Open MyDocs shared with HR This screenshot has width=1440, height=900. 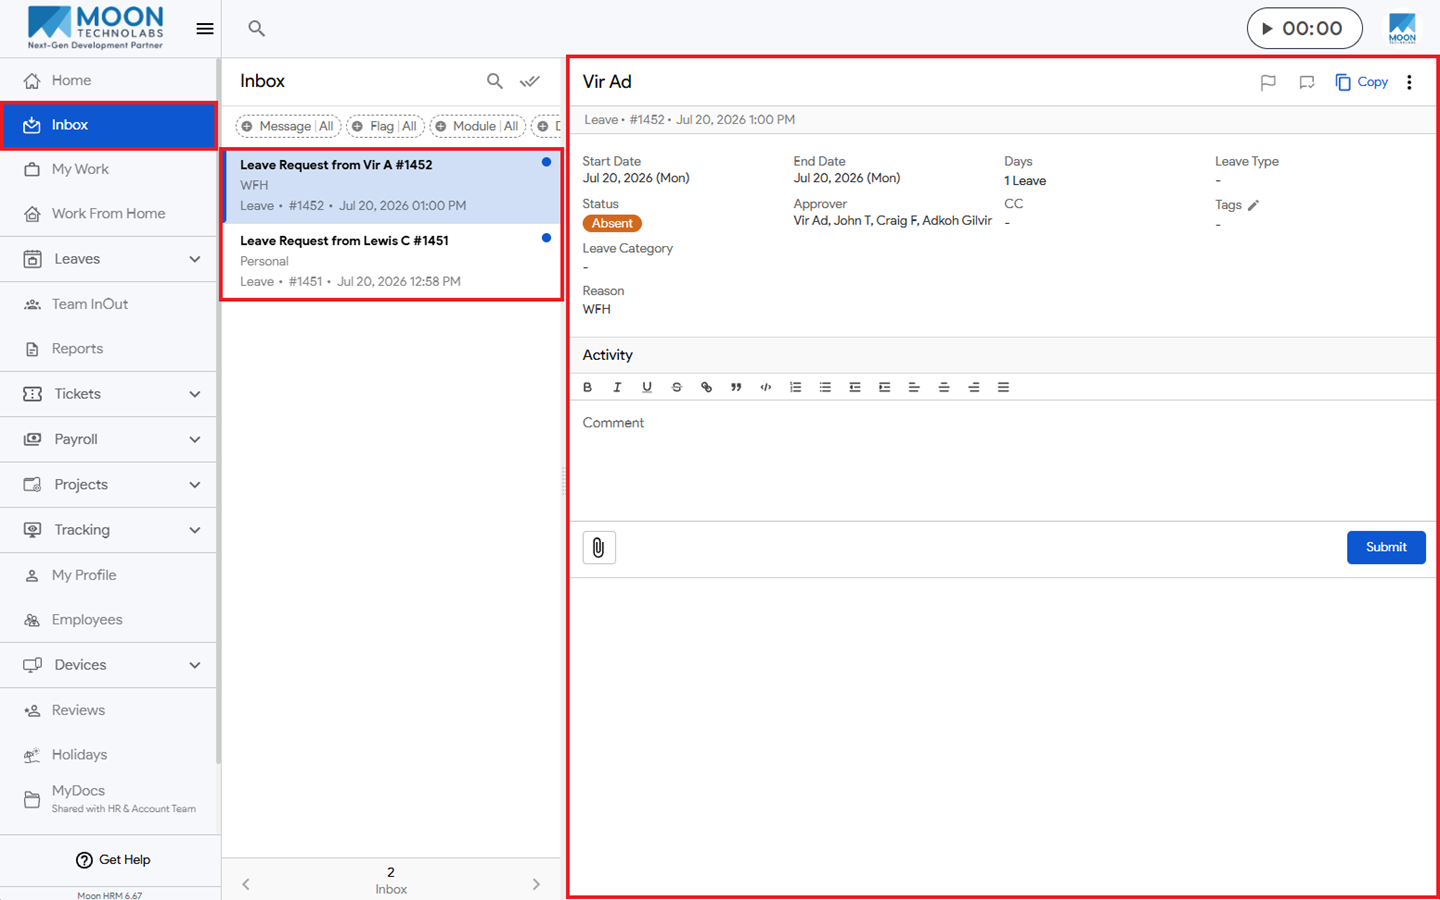coord(108,798)
